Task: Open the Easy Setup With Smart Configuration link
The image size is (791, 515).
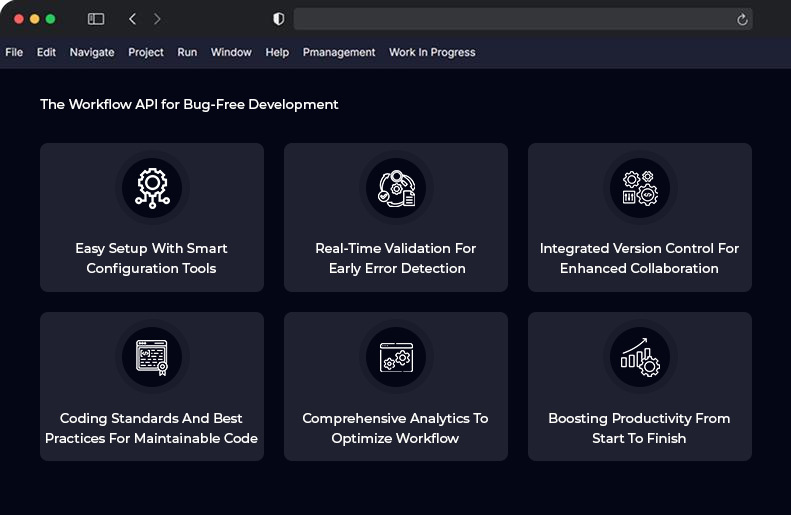Action: coord(152,258)
